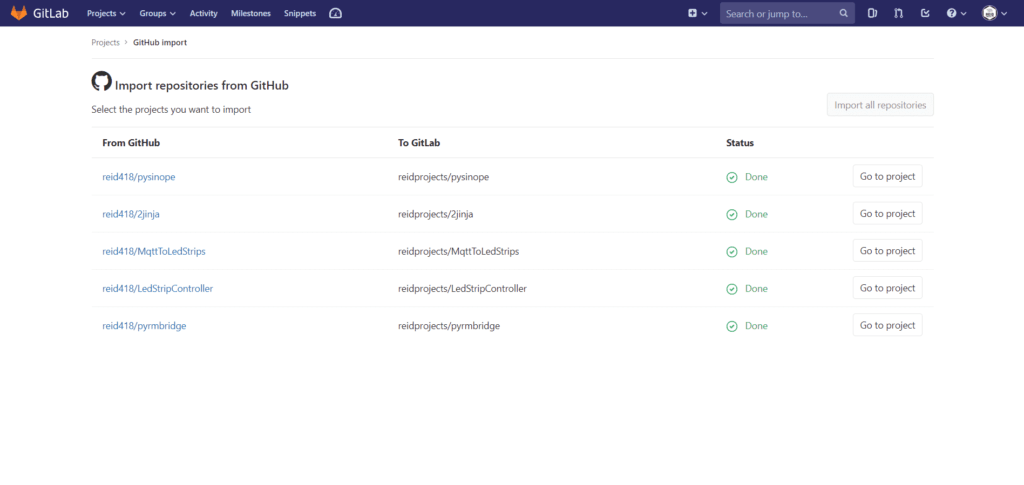The width and height of the screenshot is (1024, 485).
Task: Open the reid418/2jinja GitHub link
Action: tap(131, 214)
